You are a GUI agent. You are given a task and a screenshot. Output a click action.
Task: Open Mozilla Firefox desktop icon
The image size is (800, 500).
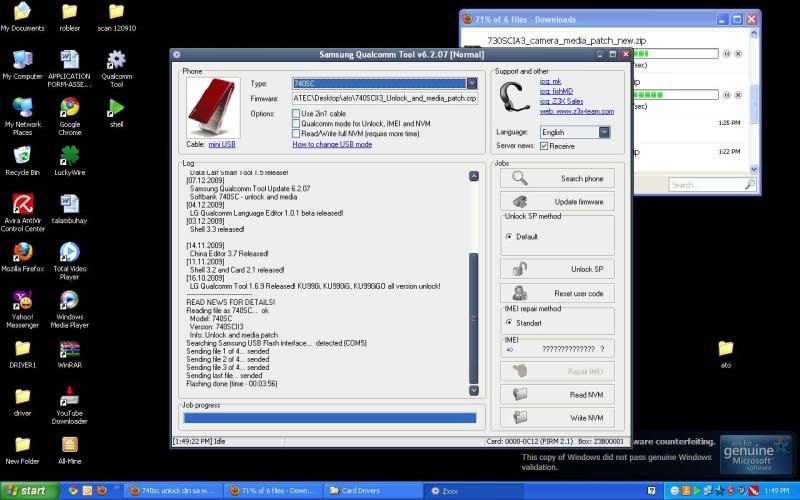(22, 257)
